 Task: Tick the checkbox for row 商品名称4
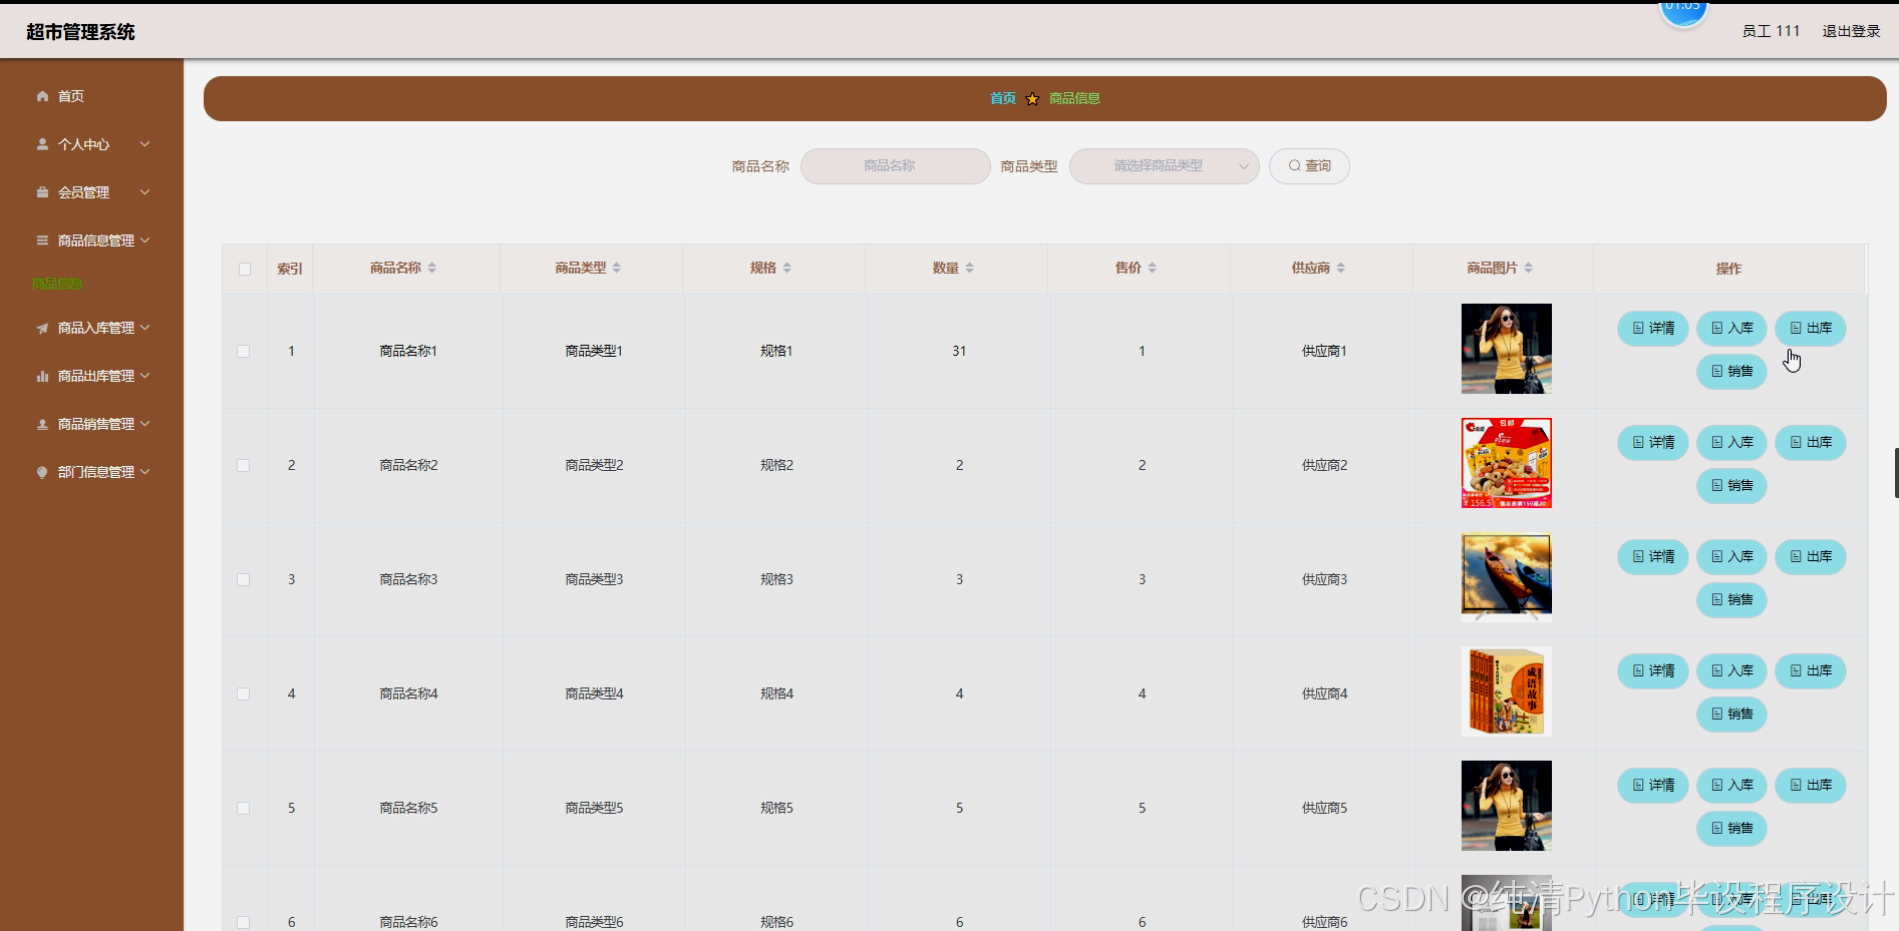click(x=243, y=694)
